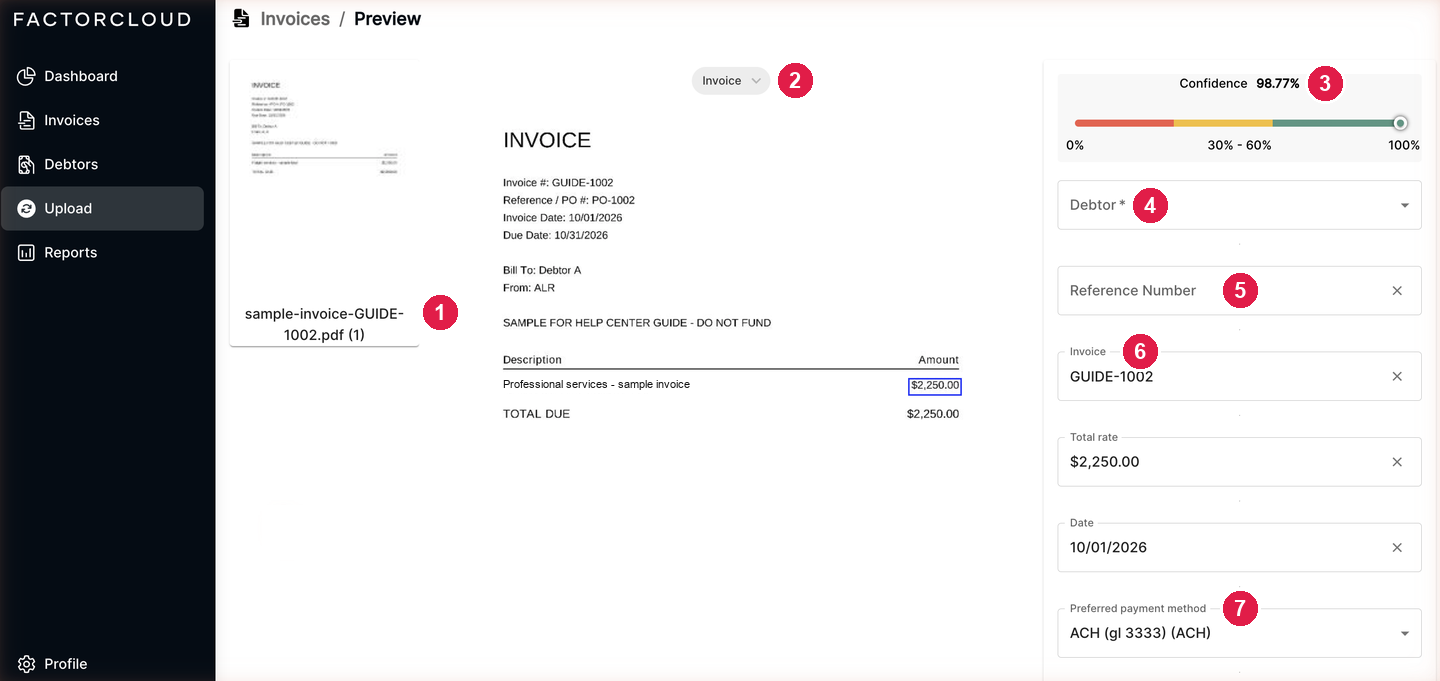Click the 'Due Date: 10/31/2026' text

pos(555,236)
